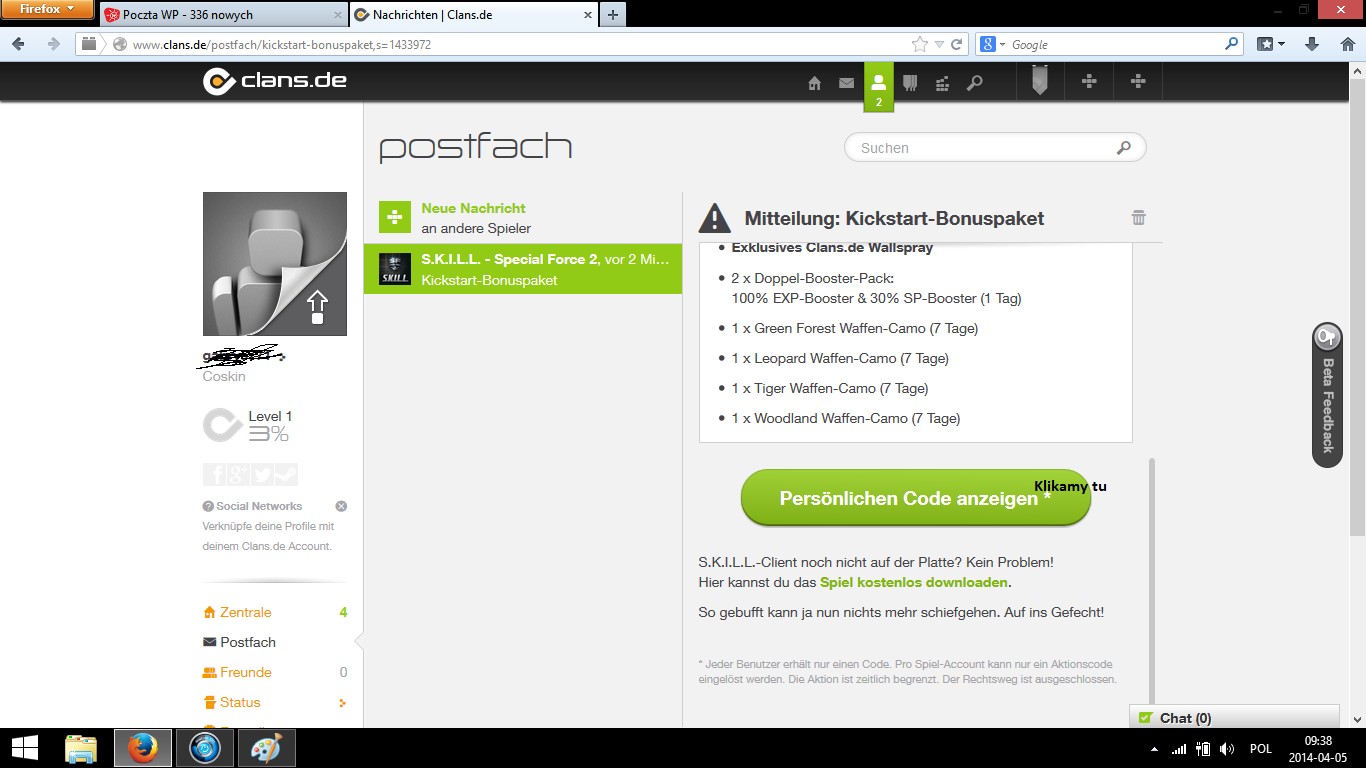
Task: Click the Social Networks help question mark
Action: 208,506
